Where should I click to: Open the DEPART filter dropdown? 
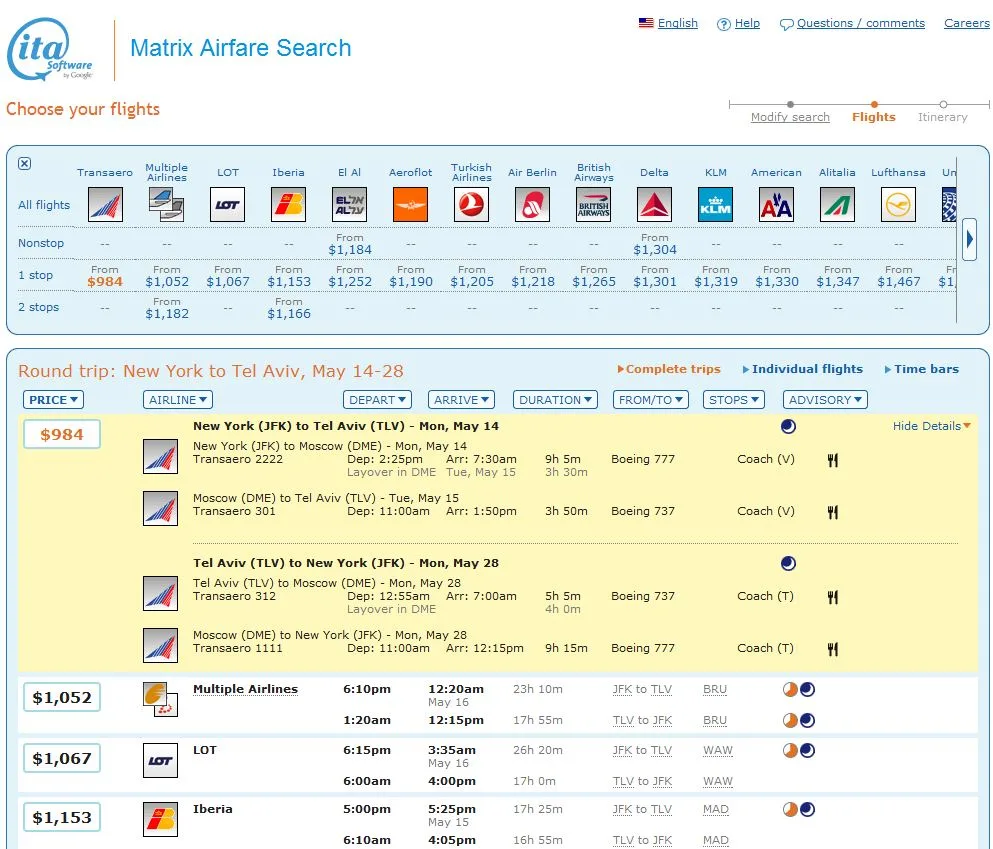377,400
